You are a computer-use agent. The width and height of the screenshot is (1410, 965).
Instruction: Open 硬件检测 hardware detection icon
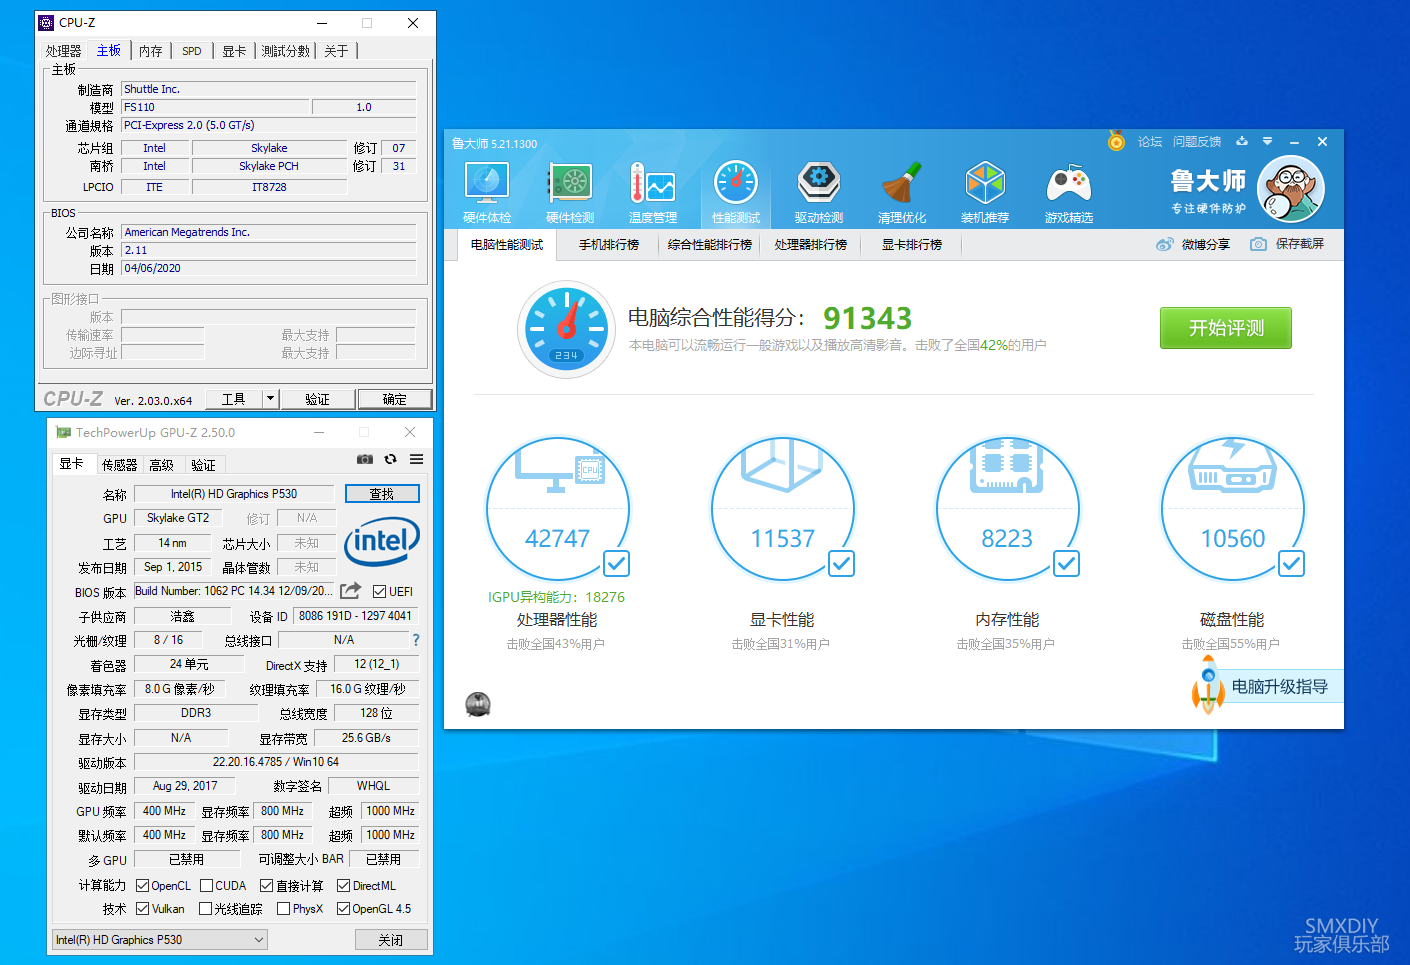570,193
